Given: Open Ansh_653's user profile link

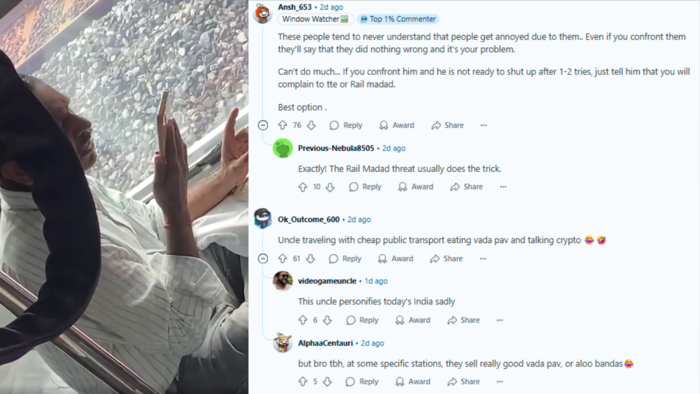Looking at the screenshot, I should pyautogui.click(x=295, y=7).
